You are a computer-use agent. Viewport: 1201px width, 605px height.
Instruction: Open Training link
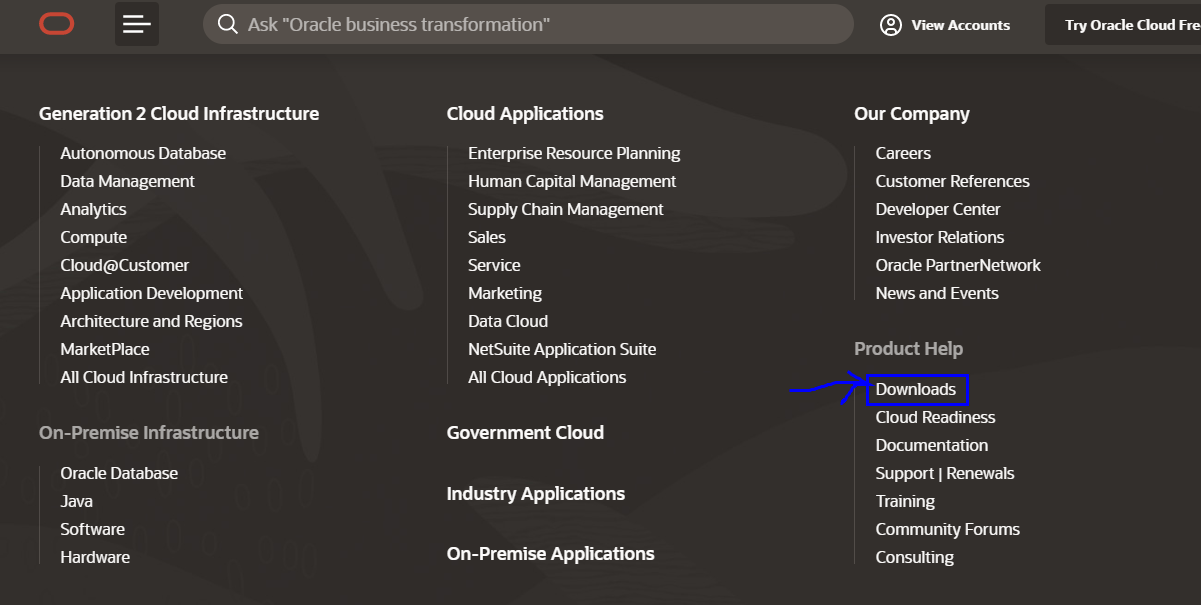point(905,501)
